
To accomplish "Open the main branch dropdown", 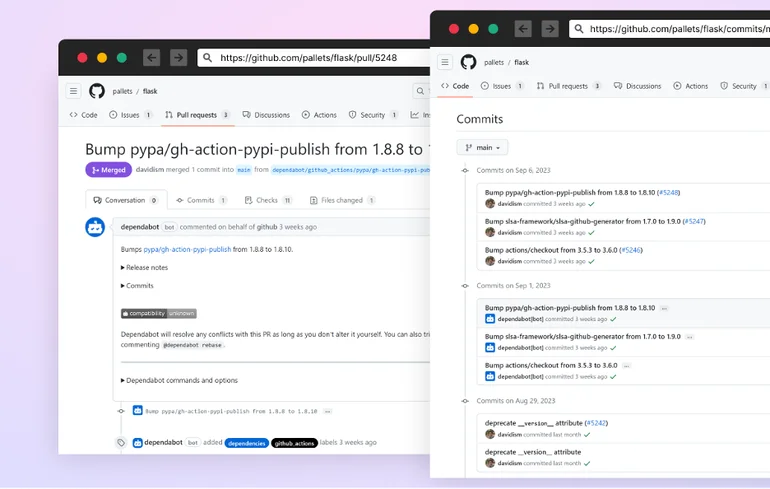I will [482, 147].
